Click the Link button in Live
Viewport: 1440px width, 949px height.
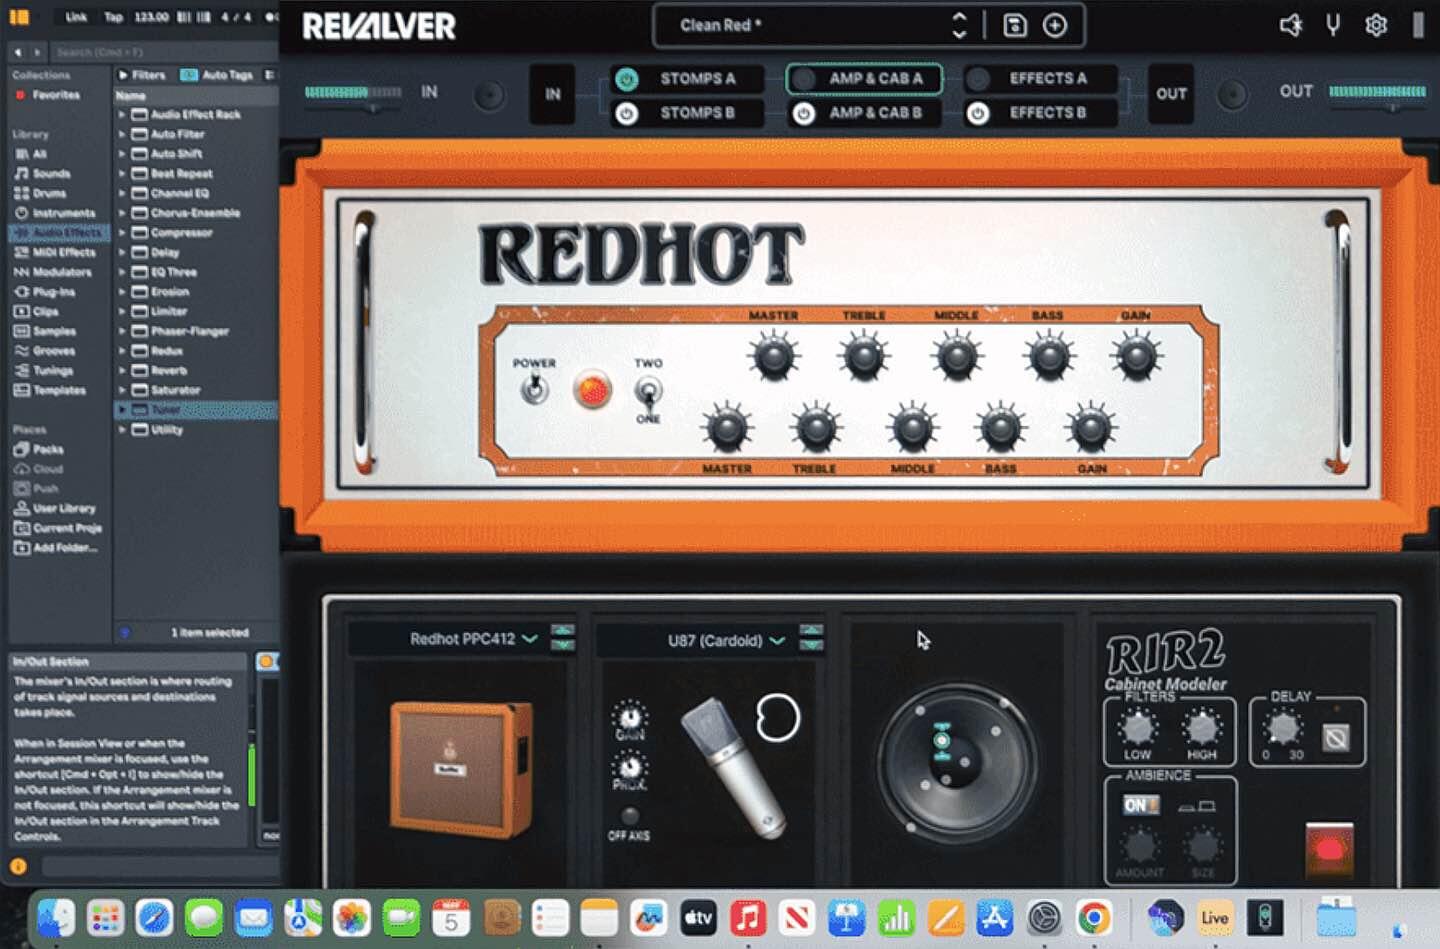76,17
